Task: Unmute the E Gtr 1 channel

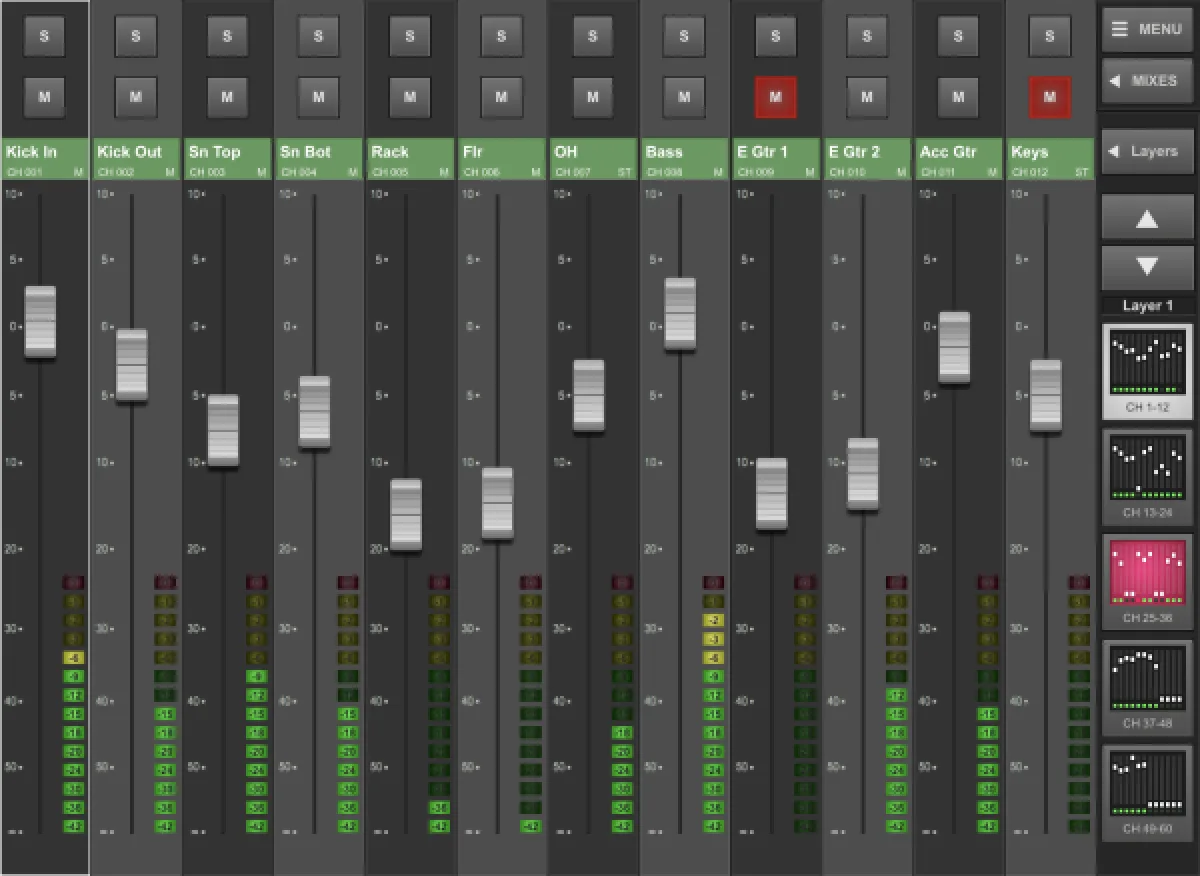Action: tap(775, 97)
